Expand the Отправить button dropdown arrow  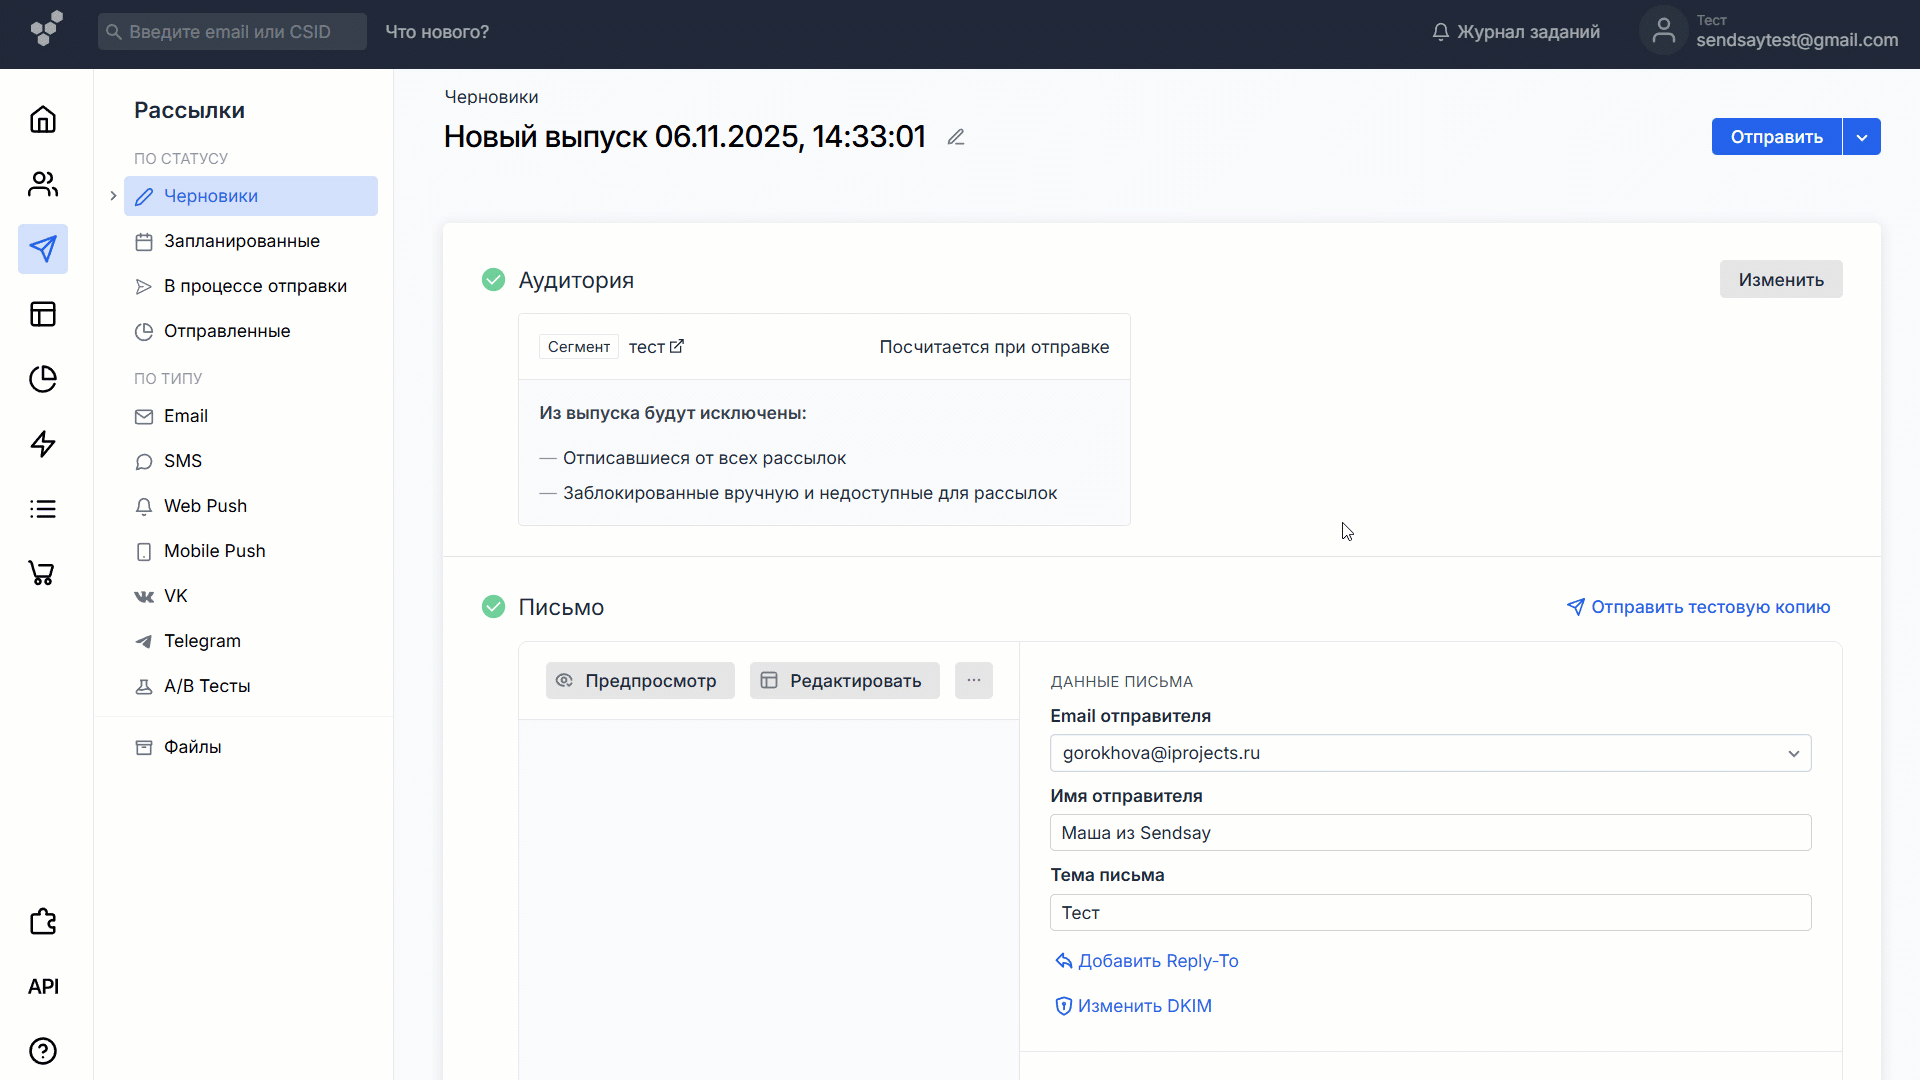click(x=1862, y=136)
